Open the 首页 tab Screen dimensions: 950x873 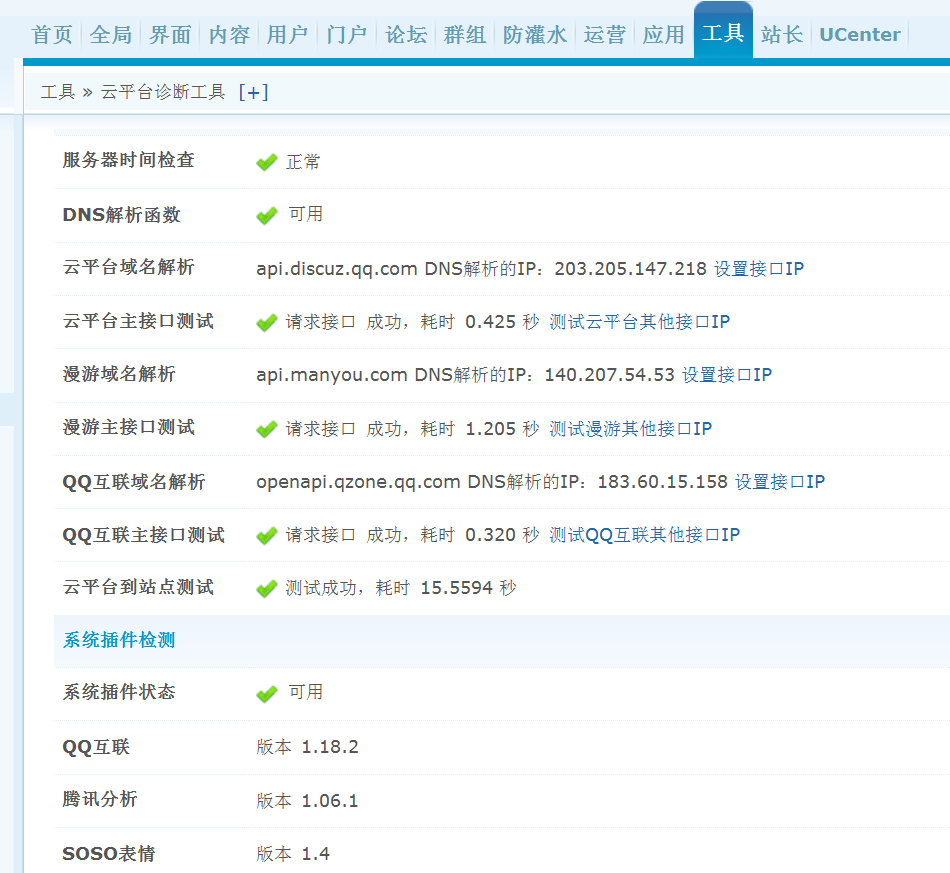[52, 35]
